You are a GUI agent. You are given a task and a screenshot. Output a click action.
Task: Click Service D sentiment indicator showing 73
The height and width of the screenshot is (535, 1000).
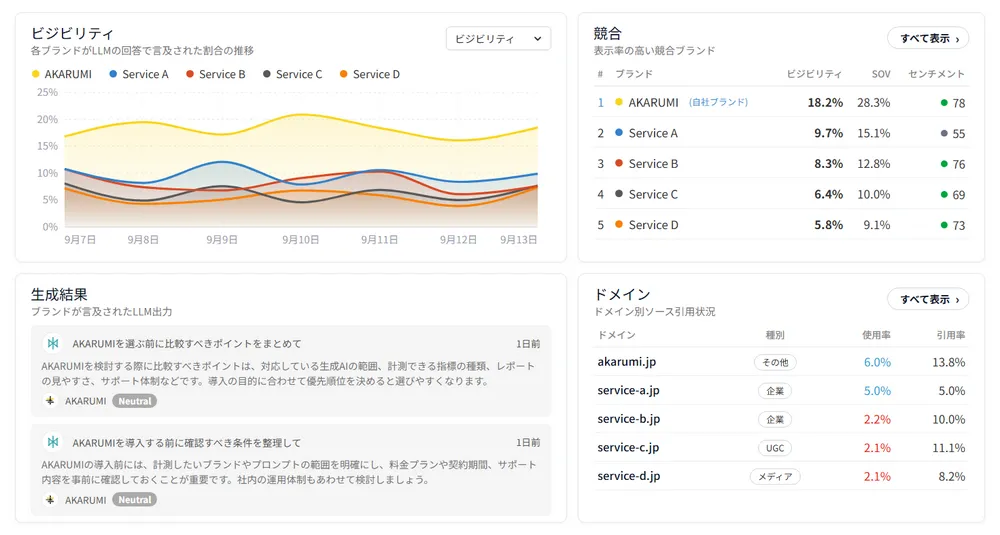pos(953,225)
